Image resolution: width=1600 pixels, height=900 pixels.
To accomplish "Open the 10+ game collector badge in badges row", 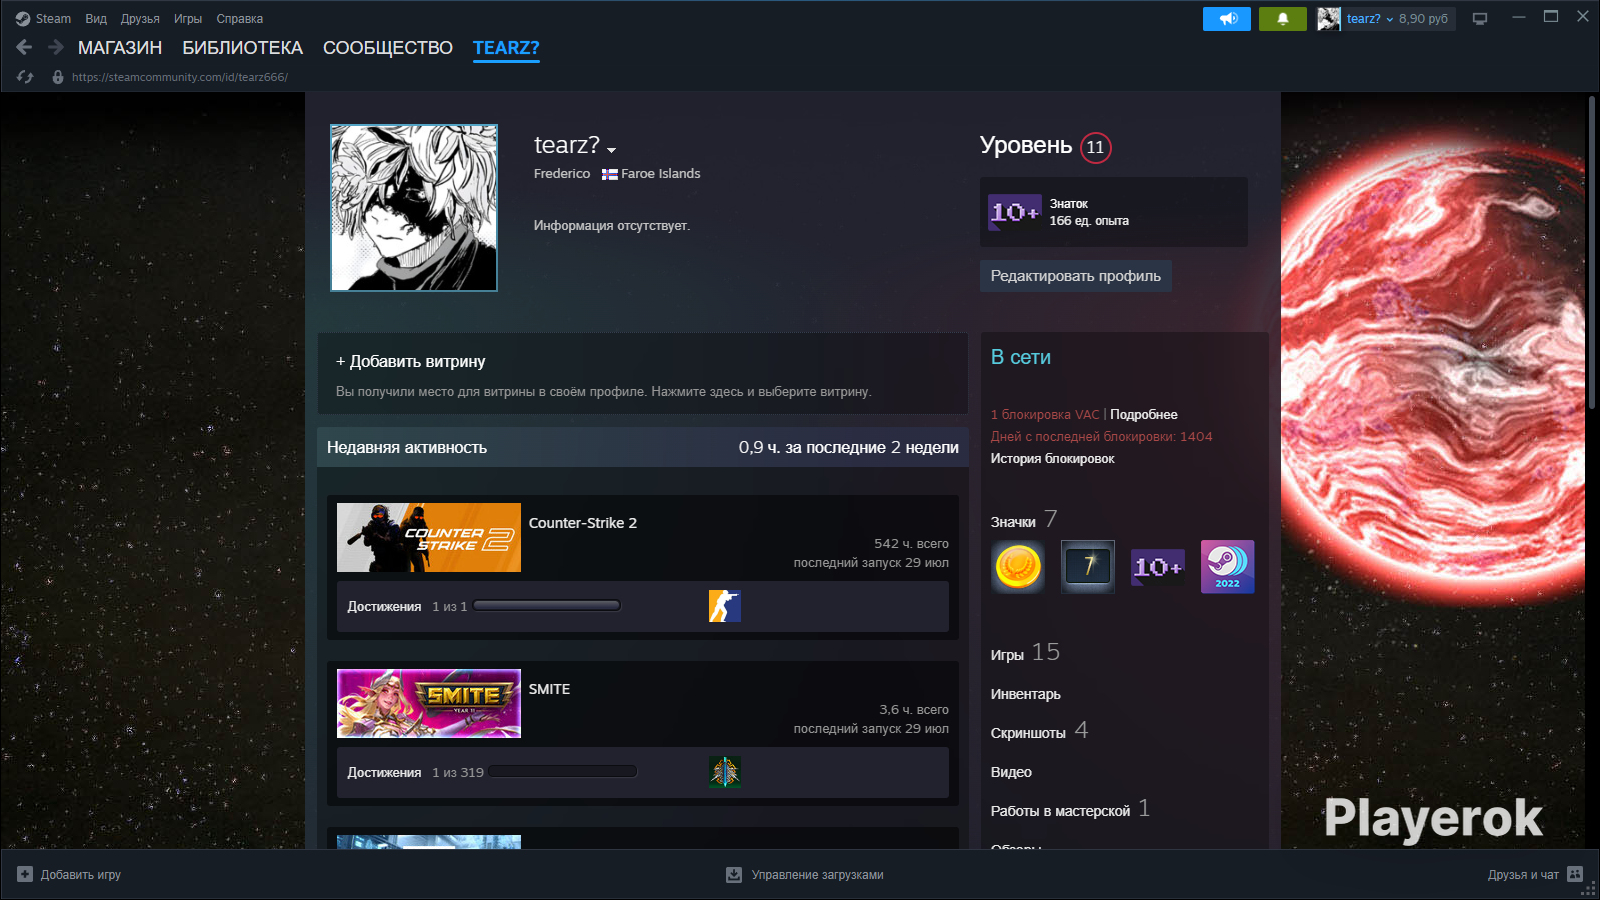I will [1158, 567].
